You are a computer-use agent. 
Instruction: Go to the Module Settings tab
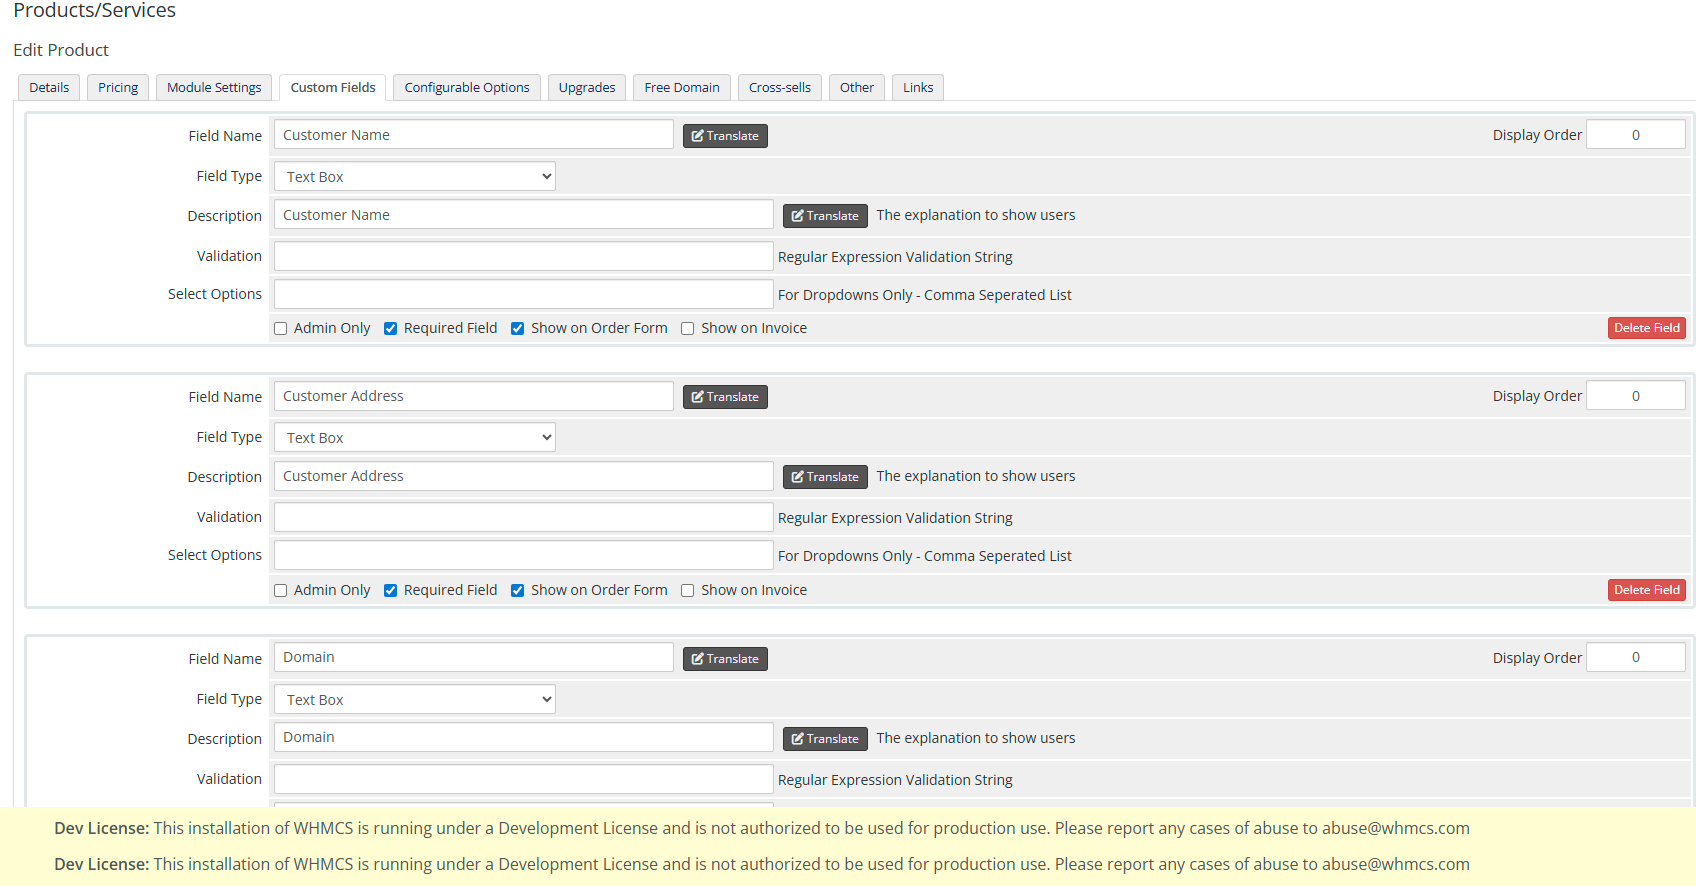pyautogui.click(x=214, y=88)
